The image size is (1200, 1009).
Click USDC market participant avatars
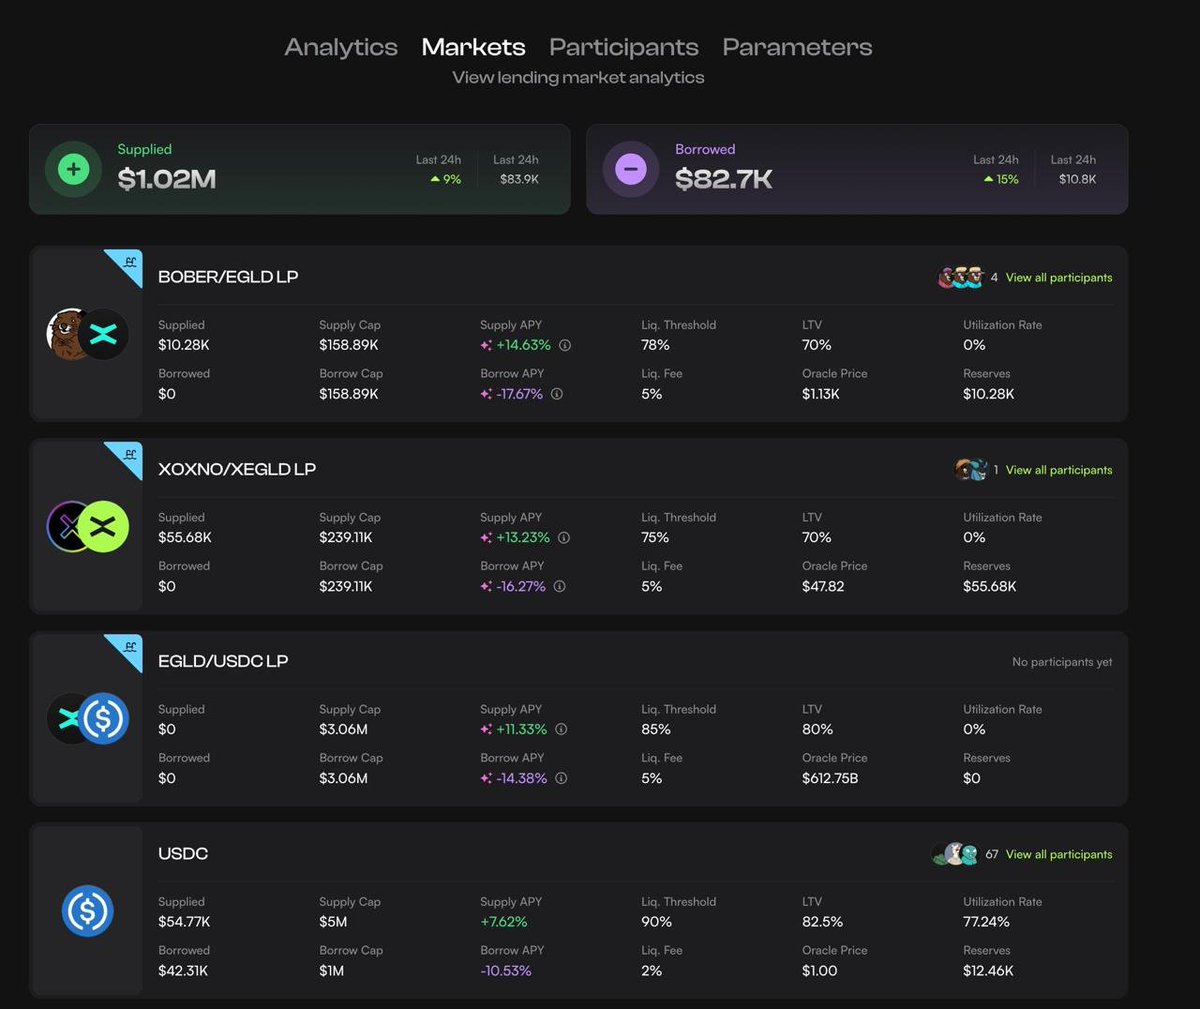pyautogui.click(x=956, y=854)
